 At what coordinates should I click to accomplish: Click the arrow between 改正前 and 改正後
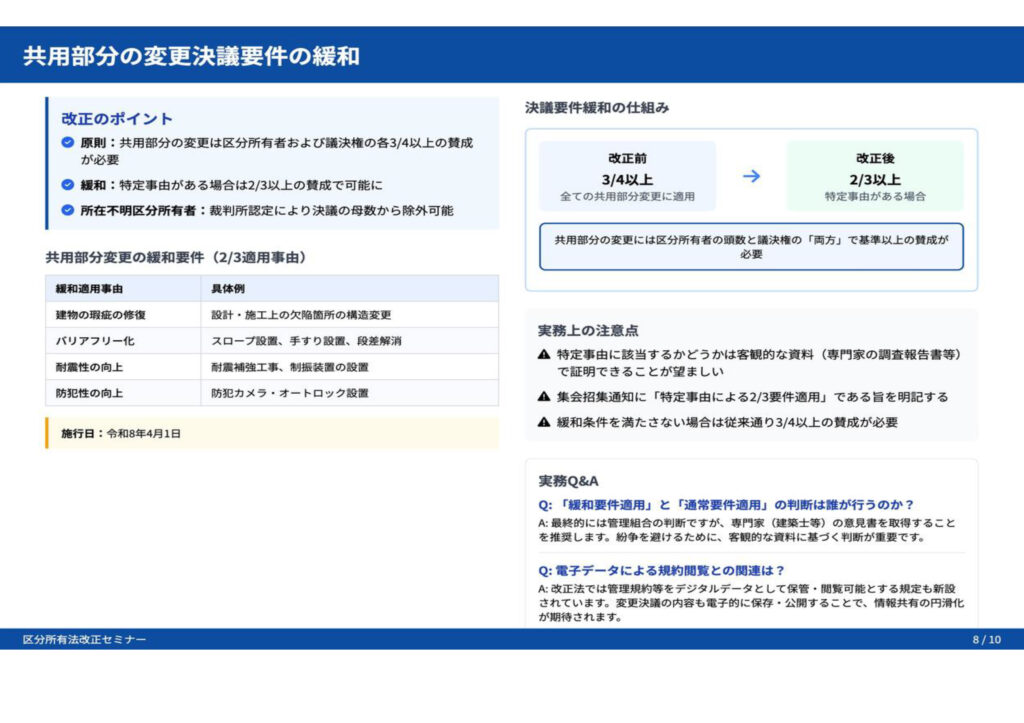[x=751, y=176]
